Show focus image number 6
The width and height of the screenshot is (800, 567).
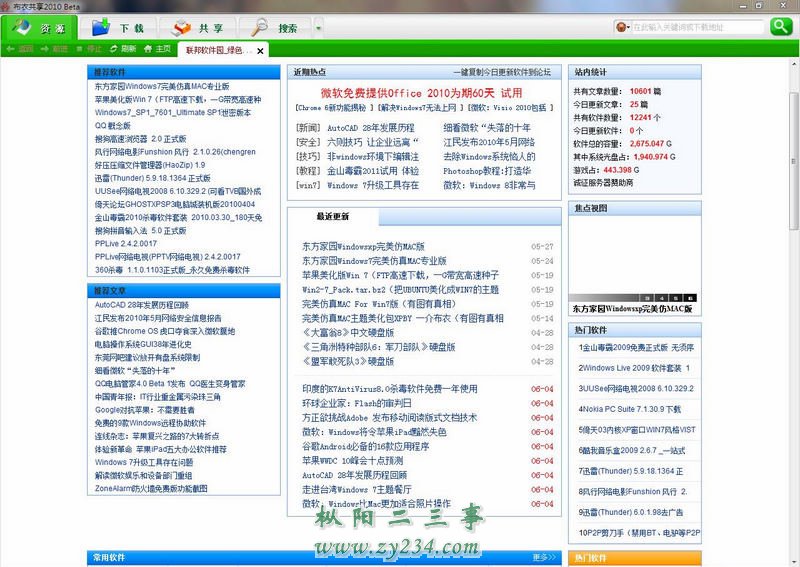tap(690, 298)
